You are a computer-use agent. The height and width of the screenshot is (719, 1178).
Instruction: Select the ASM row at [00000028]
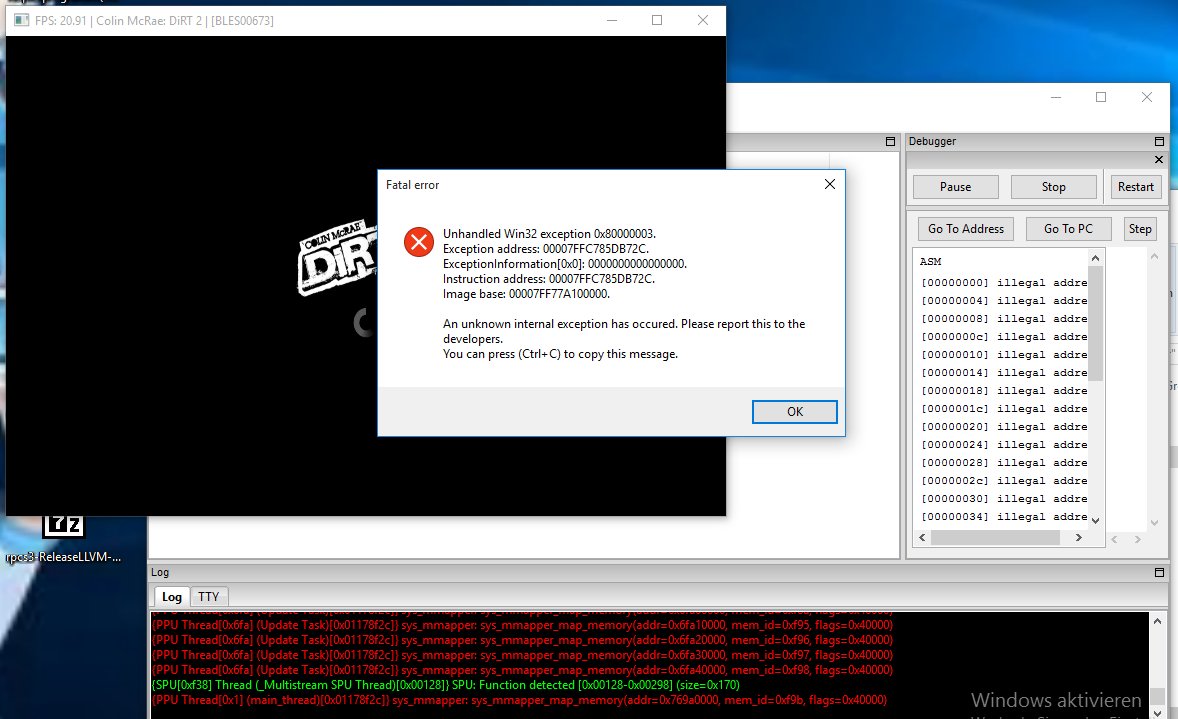point(1004,463)
